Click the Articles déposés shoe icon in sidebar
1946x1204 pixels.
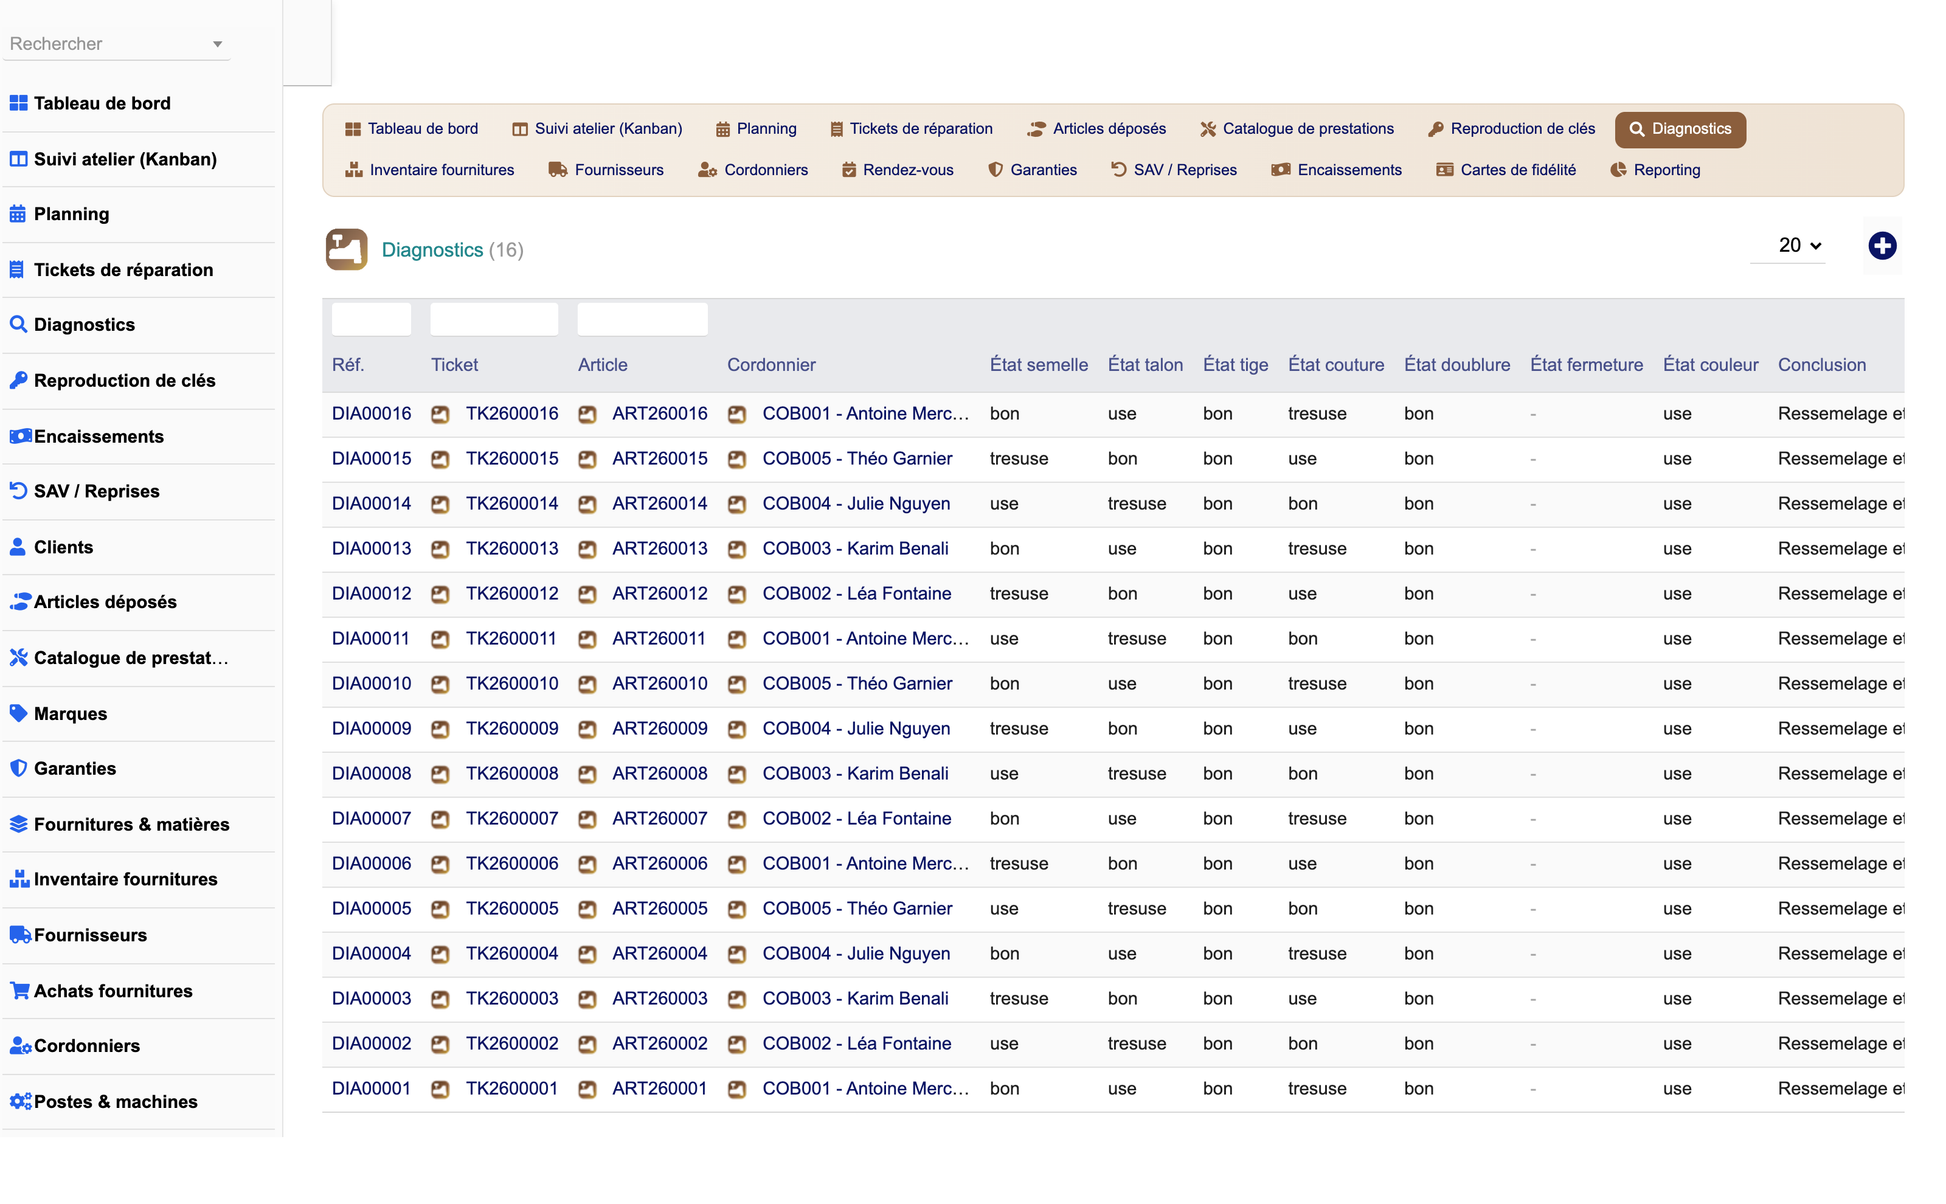click(20, 602)
